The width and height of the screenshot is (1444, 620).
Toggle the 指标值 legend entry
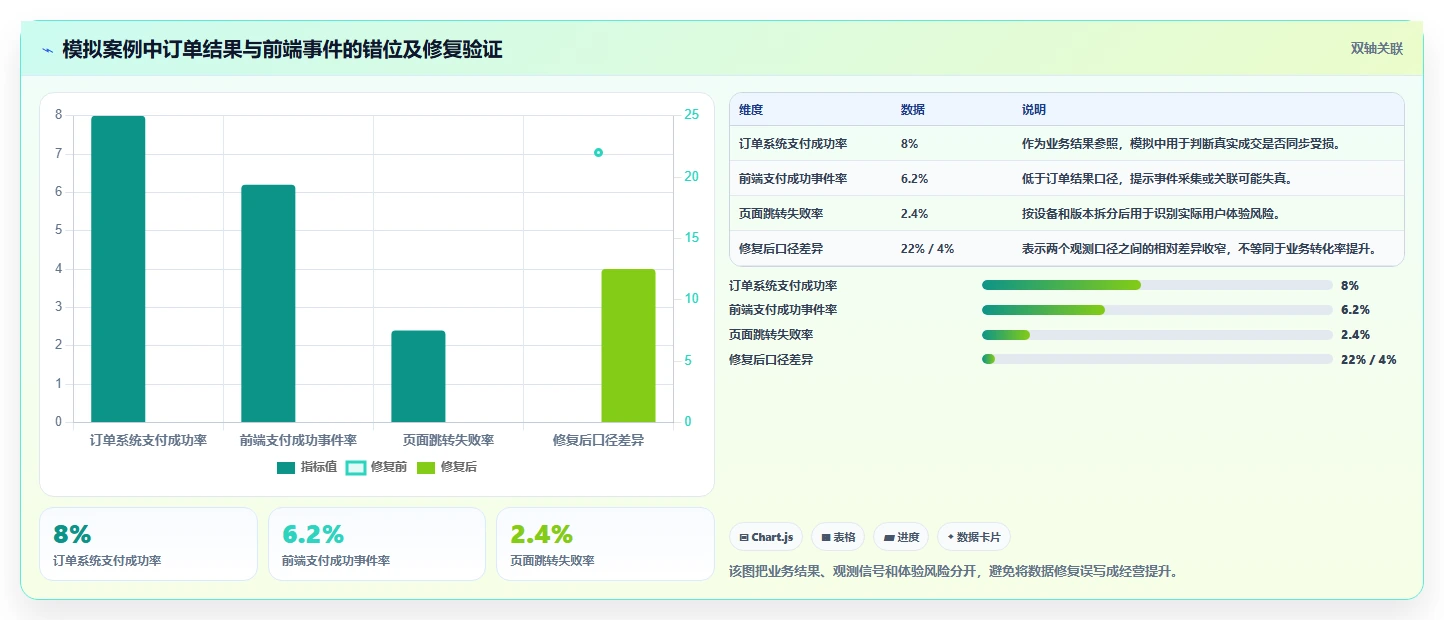(x=307, y=467)
